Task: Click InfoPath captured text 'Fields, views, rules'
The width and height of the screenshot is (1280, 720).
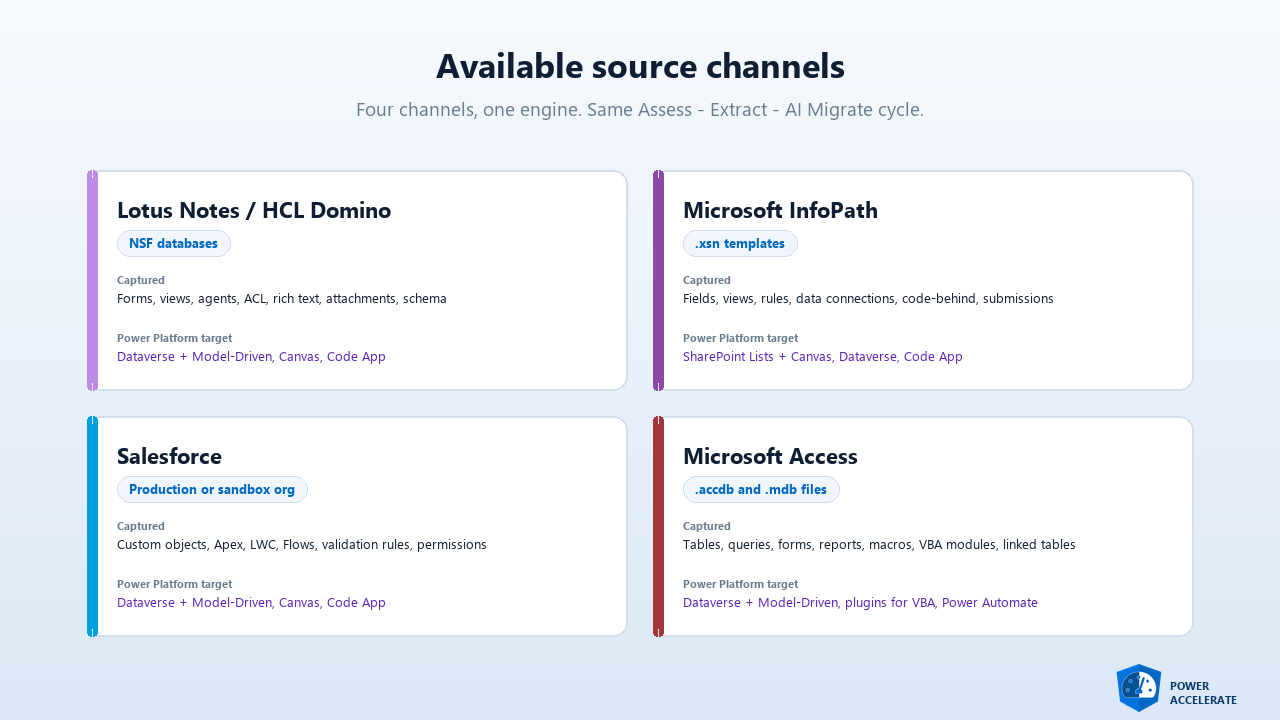Action: pos(868,299)
